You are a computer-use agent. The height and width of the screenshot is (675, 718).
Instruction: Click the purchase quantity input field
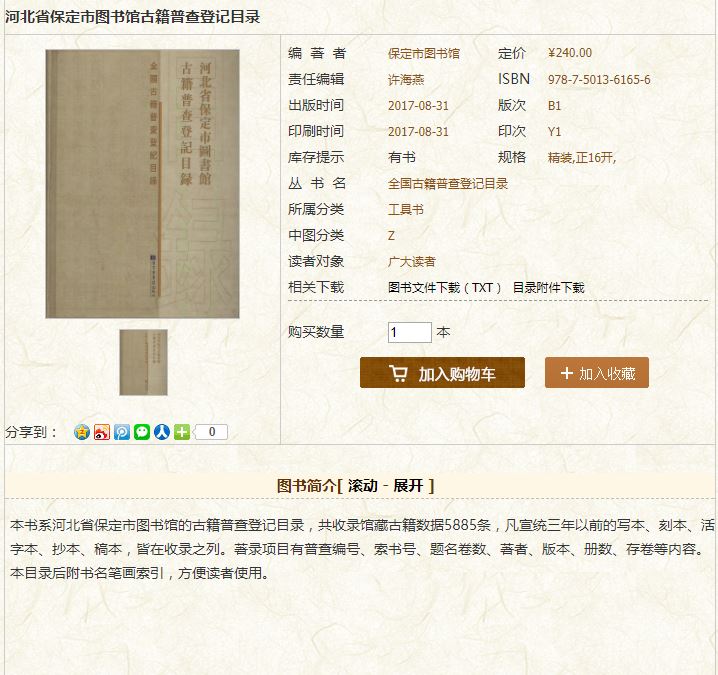pyautogui.click(x=409, y=332)
